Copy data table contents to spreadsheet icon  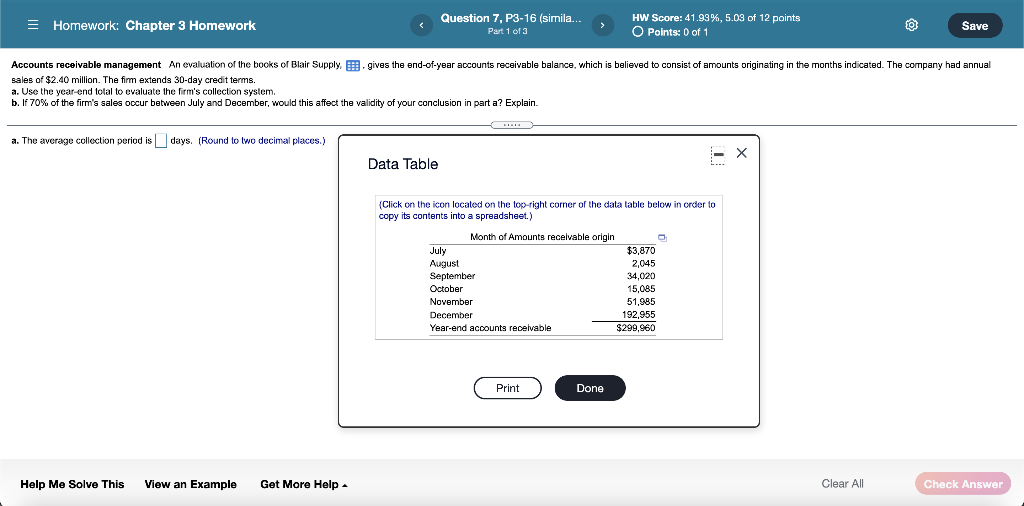pos(662,238)
